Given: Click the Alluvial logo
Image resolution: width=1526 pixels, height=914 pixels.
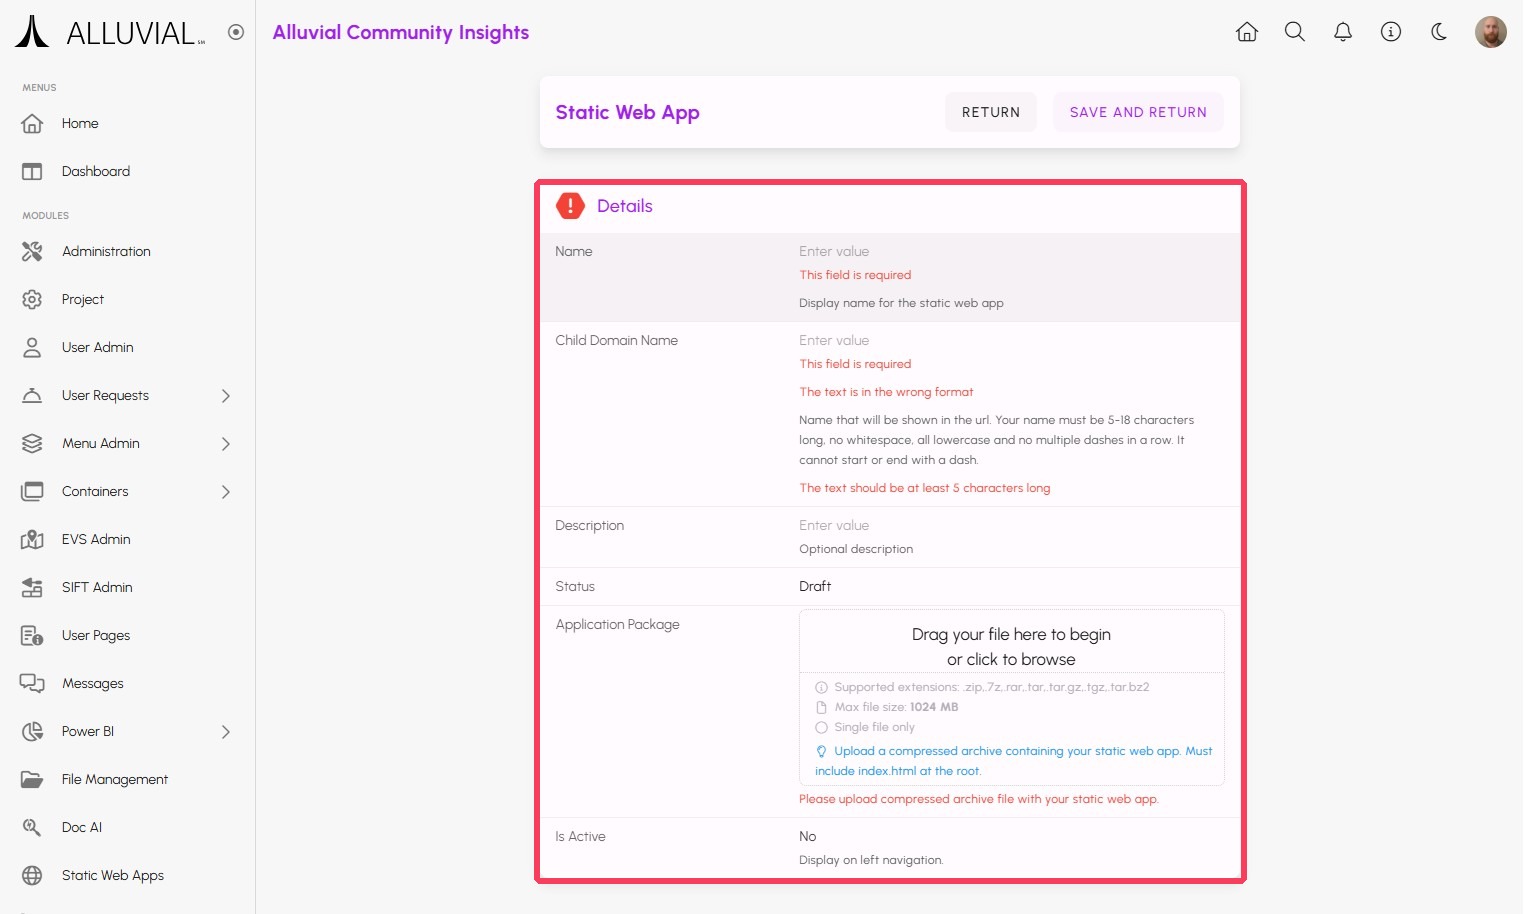Looking at the screenshot, I should coord(110,32).
